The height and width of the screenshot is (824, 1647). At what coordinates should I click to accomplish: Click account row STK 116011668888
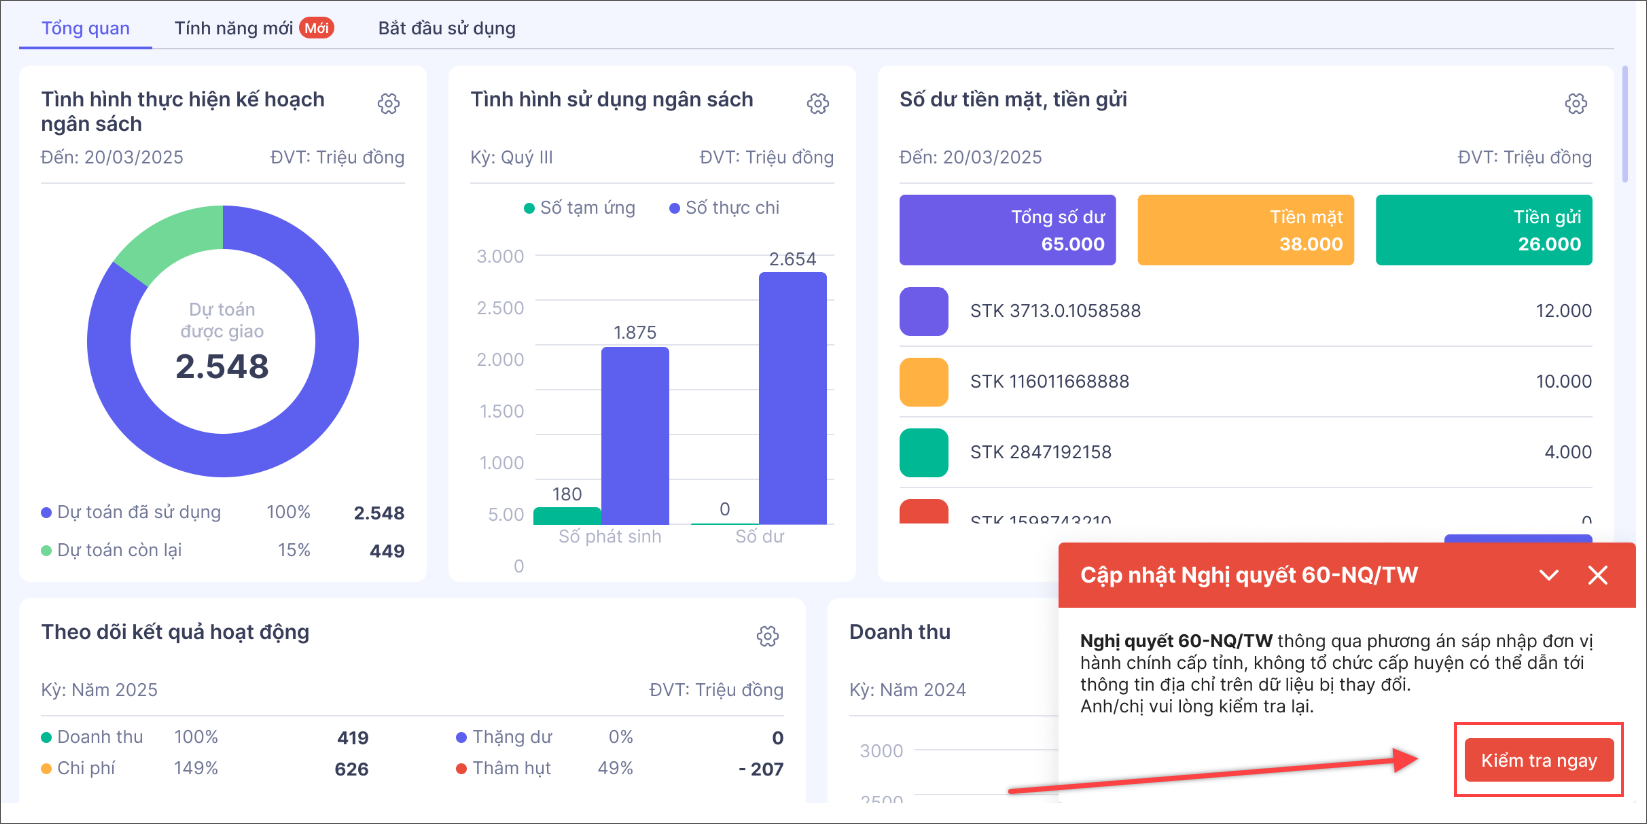tap(1245, 382)
